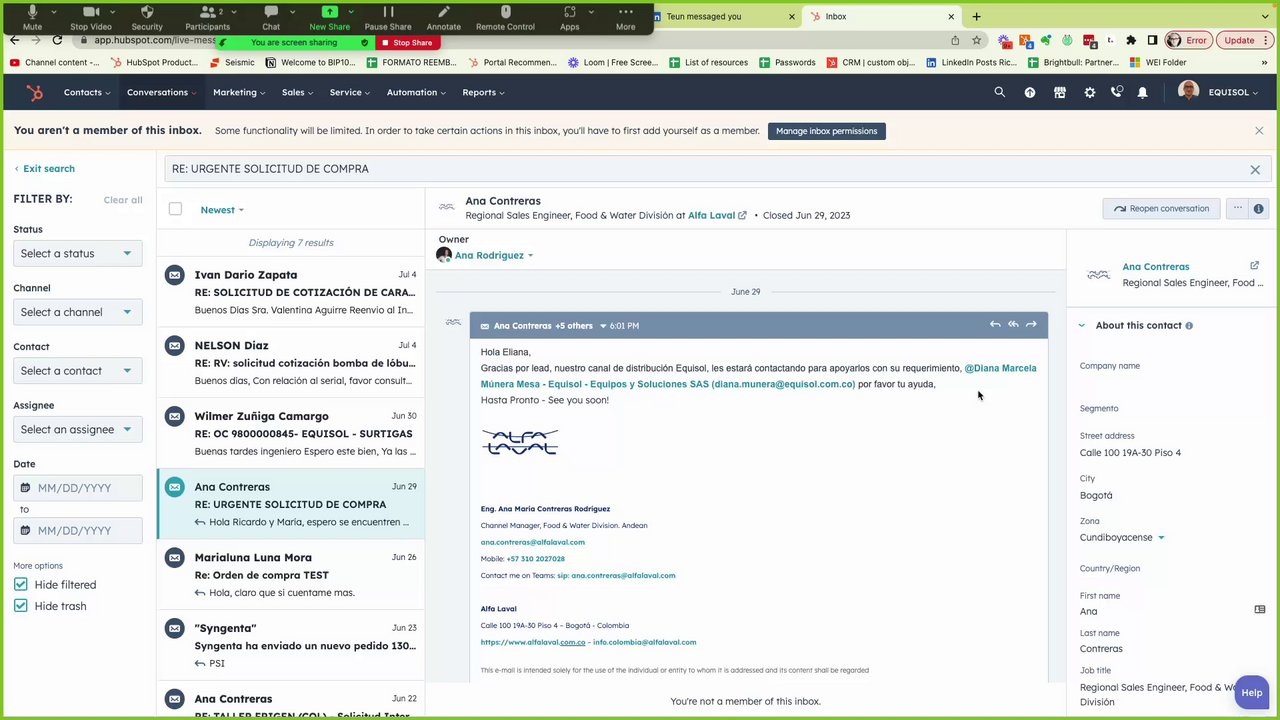Click the start date MM/DD/YYYY field

point(78,488)
